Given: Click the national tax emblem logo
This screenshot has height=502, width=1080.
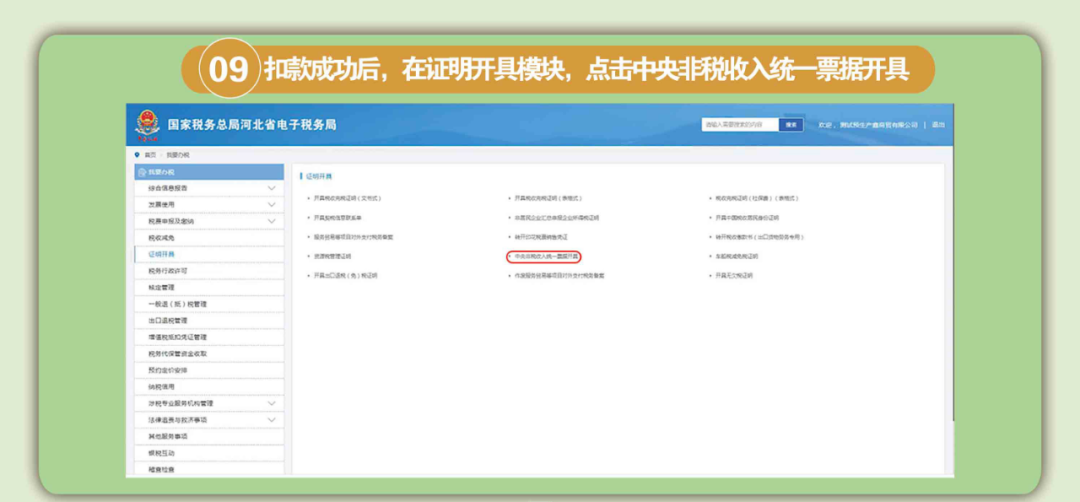Looking at the screenshot, I should 147,125.
